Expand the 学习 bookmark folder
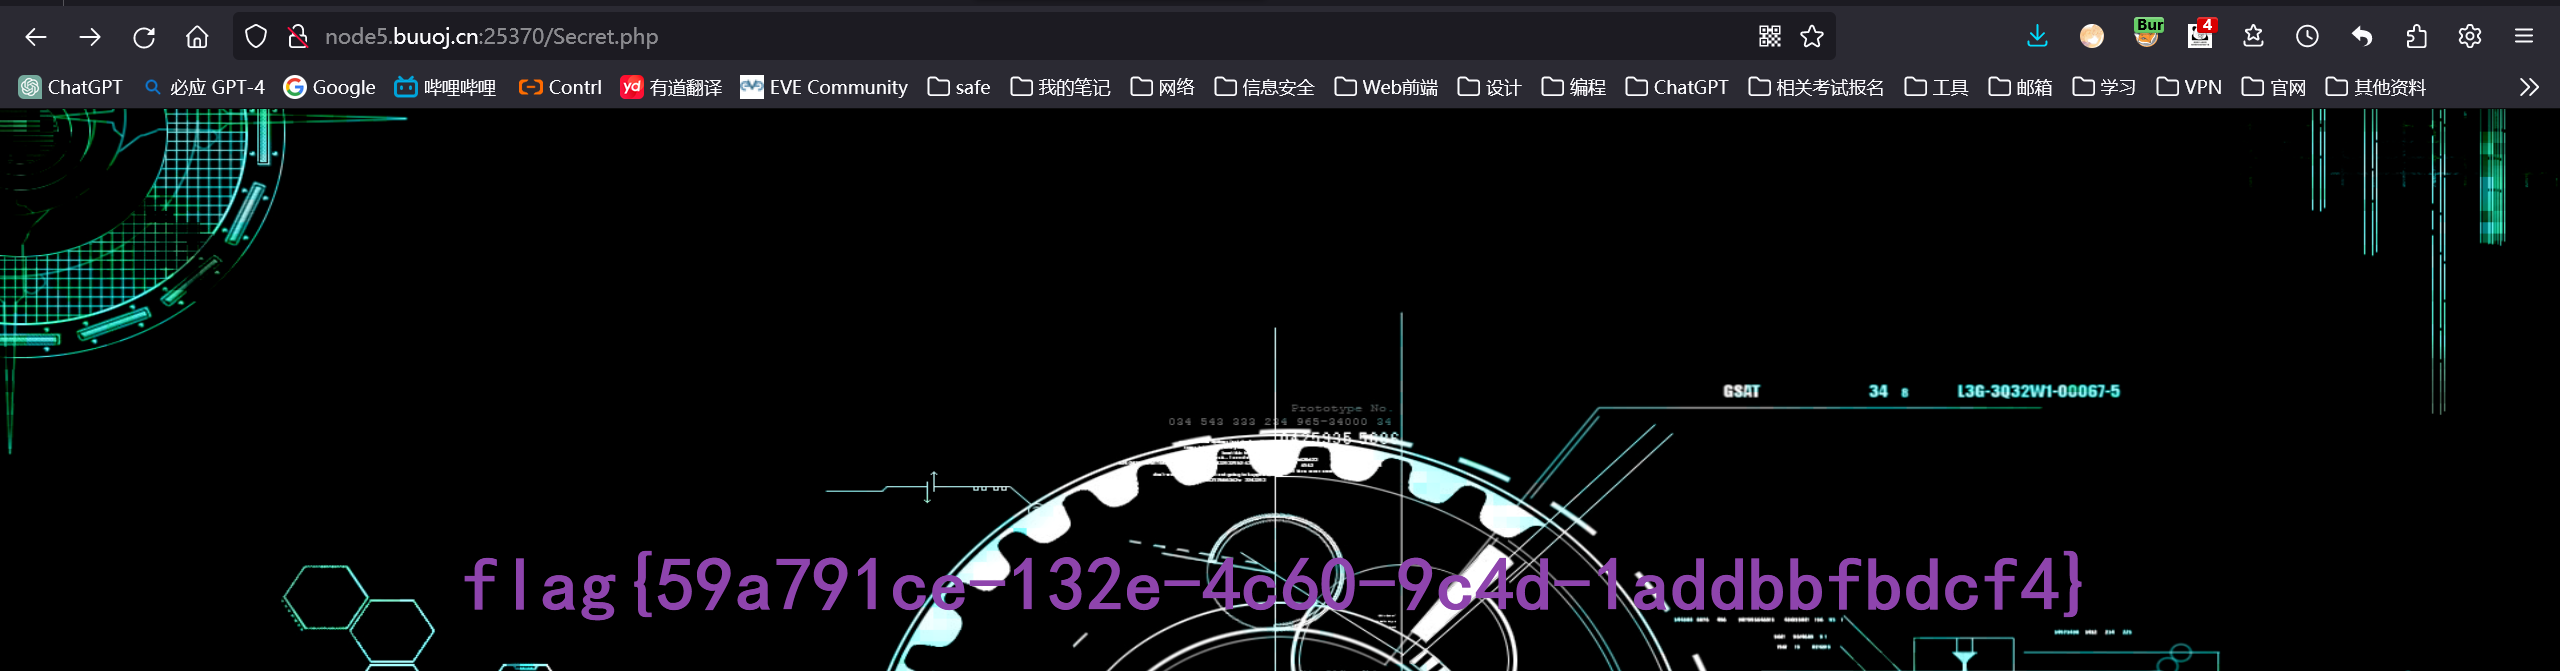Image resolution: width=2560 pixels, height=671 pixels. point(2105,88)
